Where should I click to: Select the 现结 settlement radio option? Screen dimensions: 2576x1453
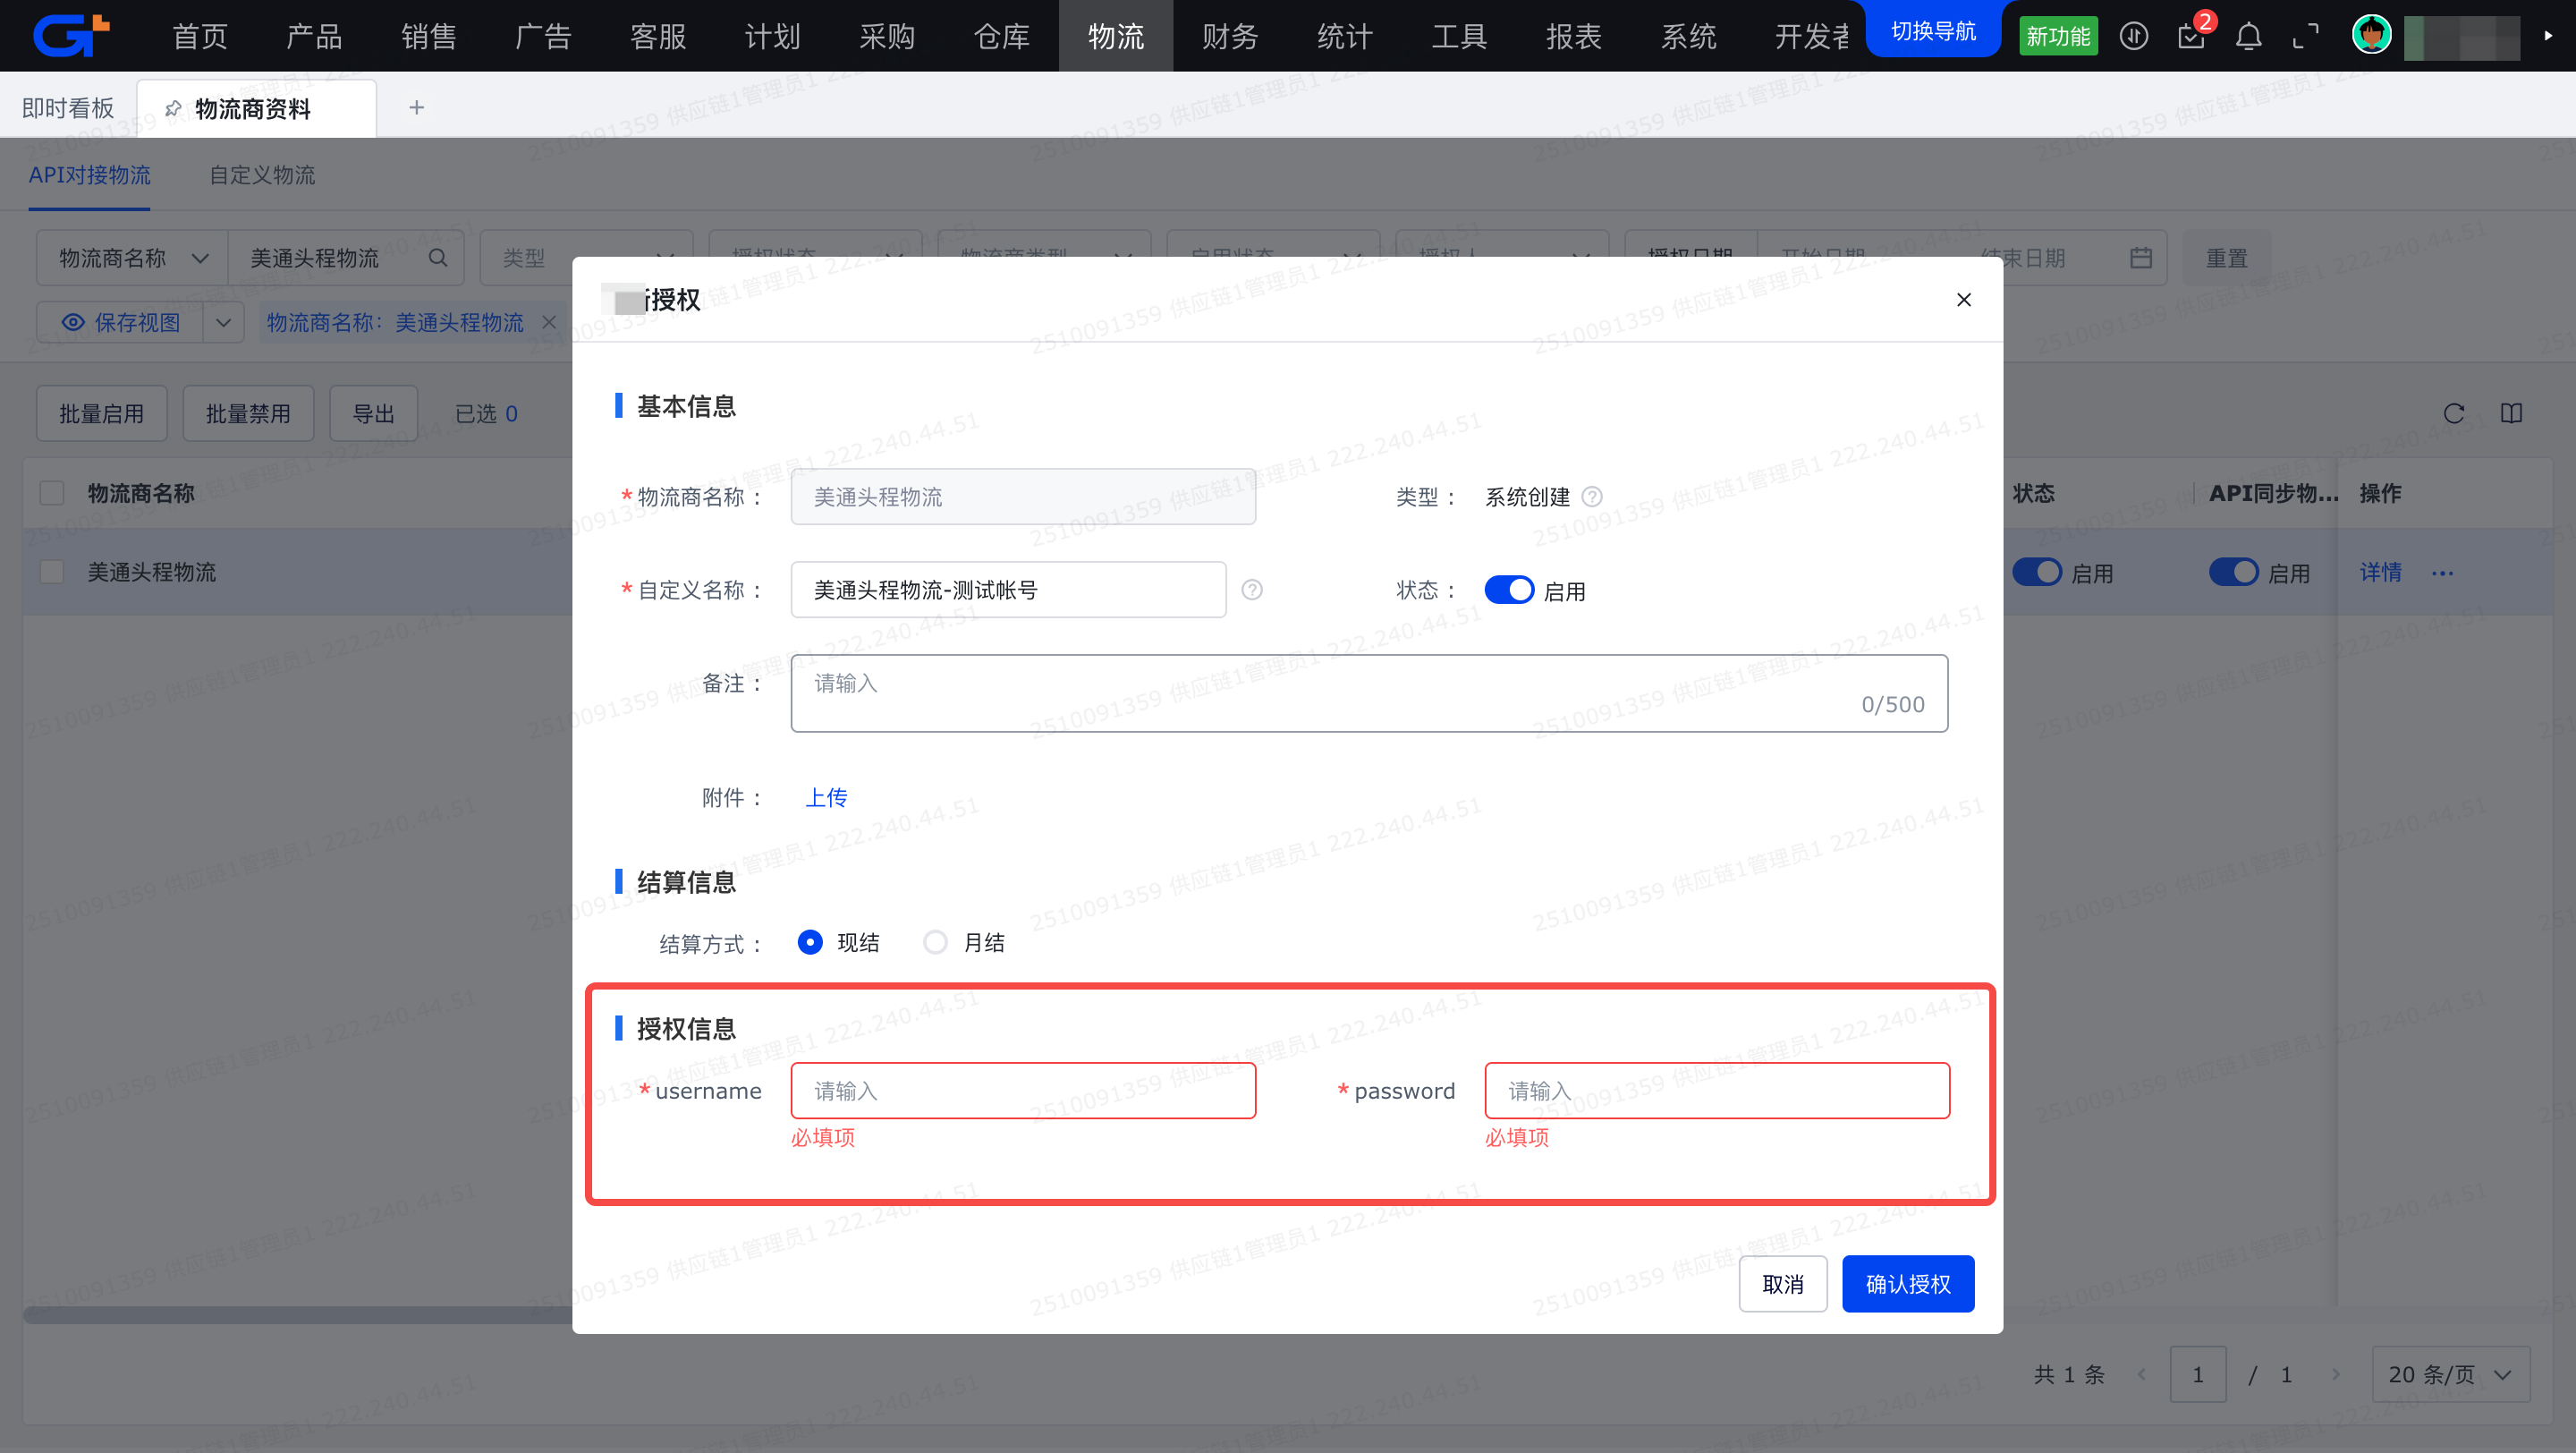(810, 942)
